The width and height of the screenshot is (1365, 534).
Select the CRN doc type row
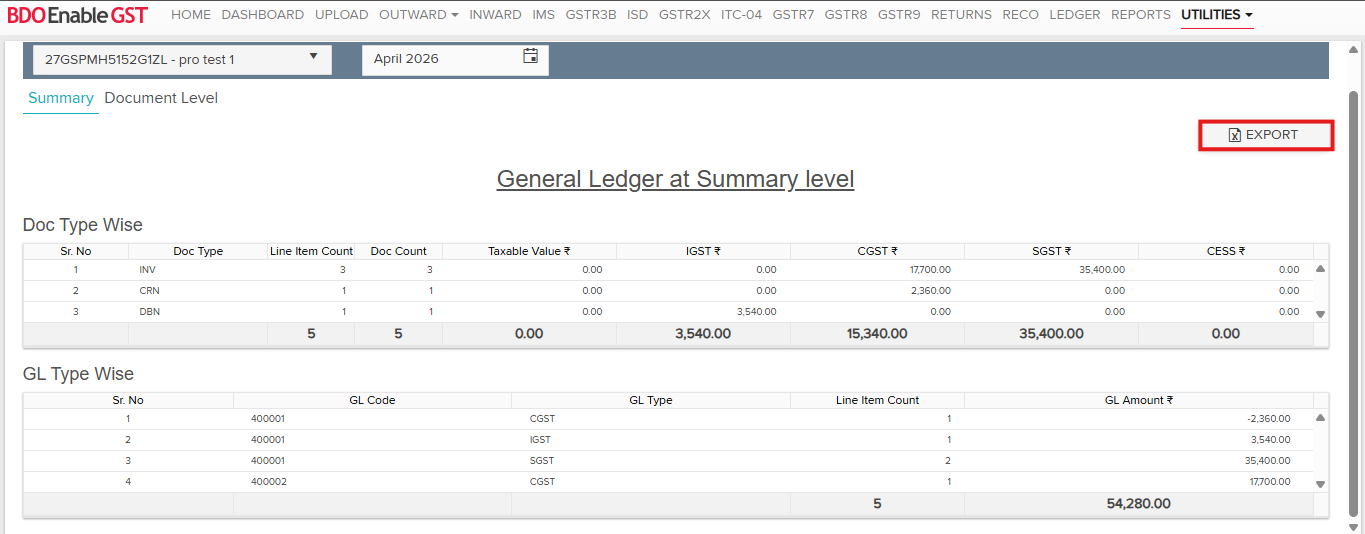pos(668,291)
